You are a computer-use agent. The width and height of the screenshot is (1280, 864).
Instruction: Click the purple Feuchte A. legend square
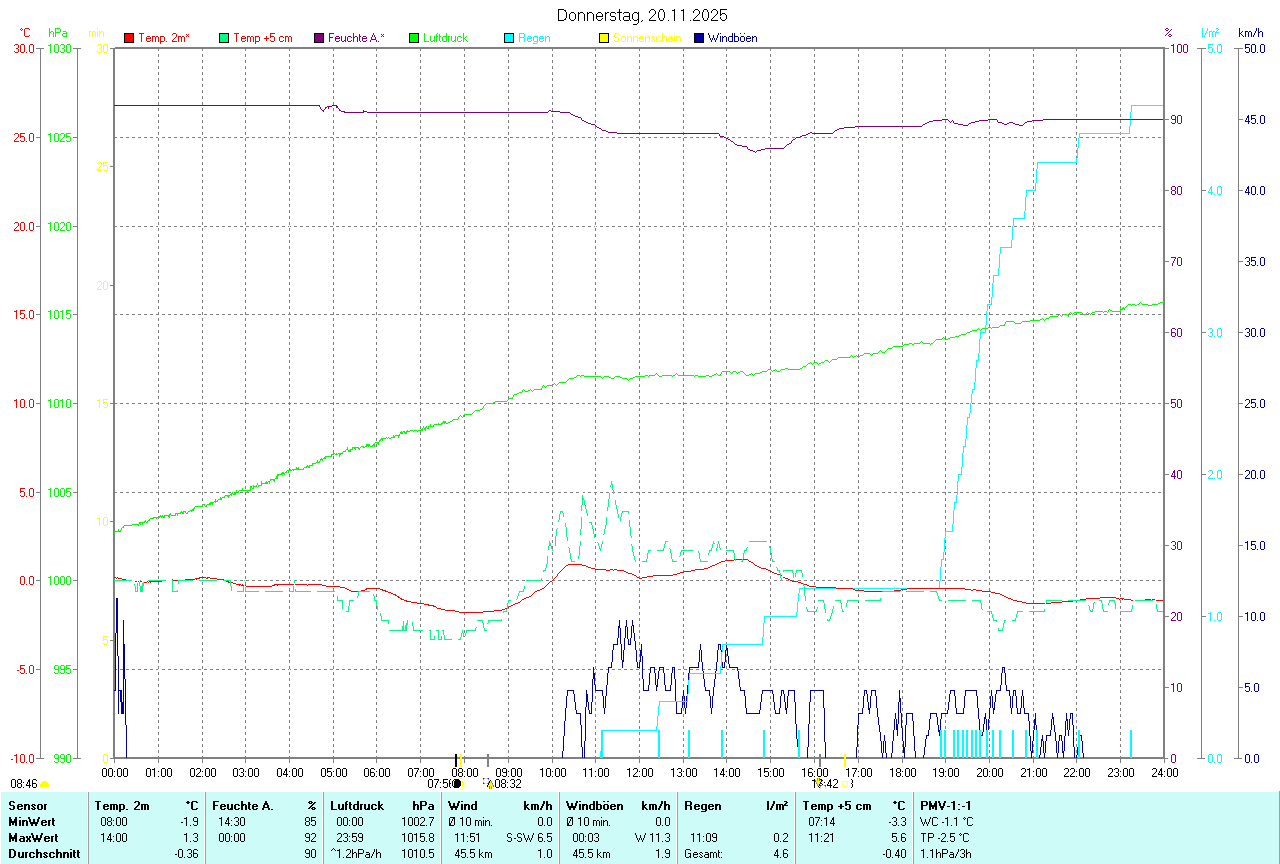(x=319, y=38)
